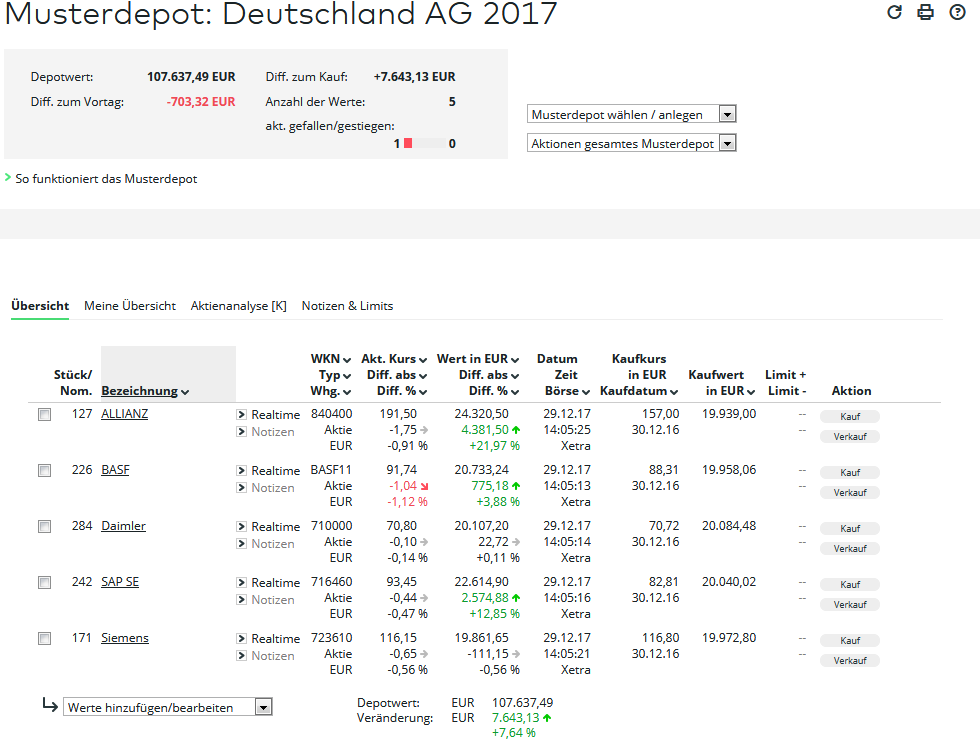Open Notizen arrow icon for BASF
This screenshot has height=745, width=980.
click(x=241, y=488)
